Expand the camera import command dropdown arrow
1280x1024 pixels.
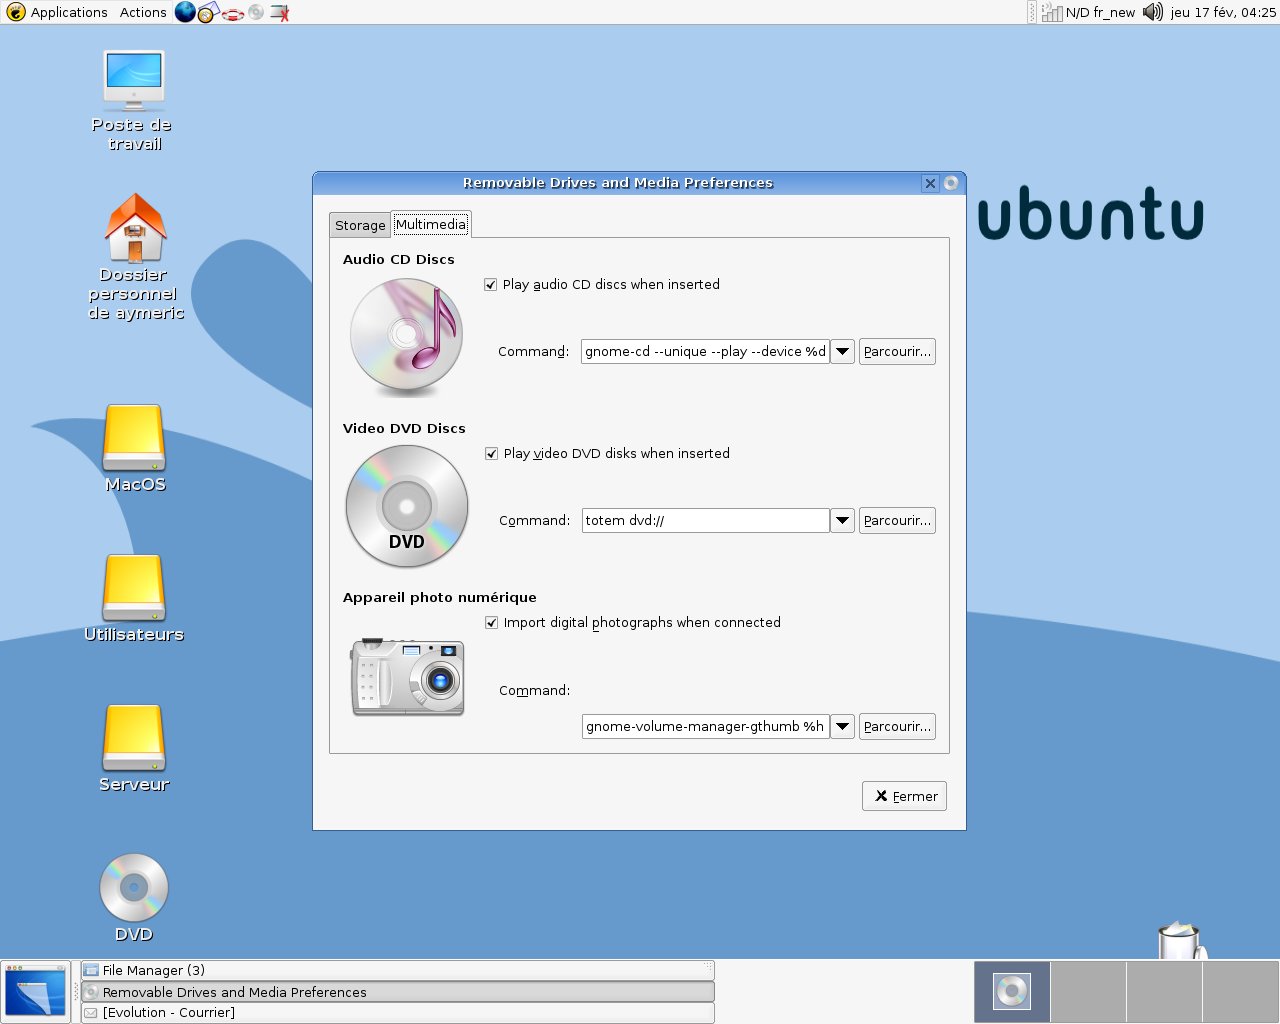(843, 727)
